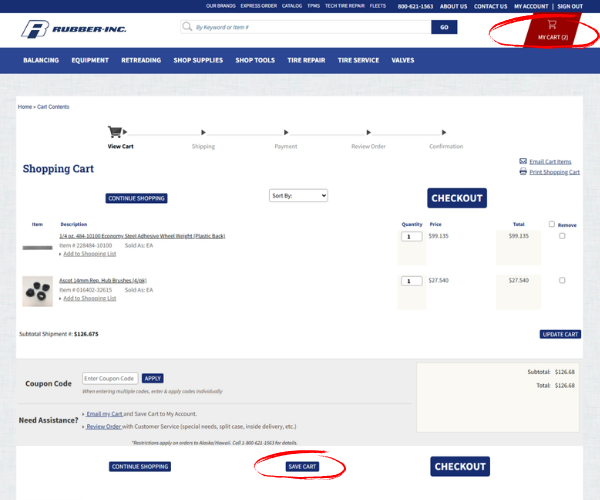The image size is (600, 500).
Task: Open the My Cart shopping cart icon
Action: click(x=552, y=25)
